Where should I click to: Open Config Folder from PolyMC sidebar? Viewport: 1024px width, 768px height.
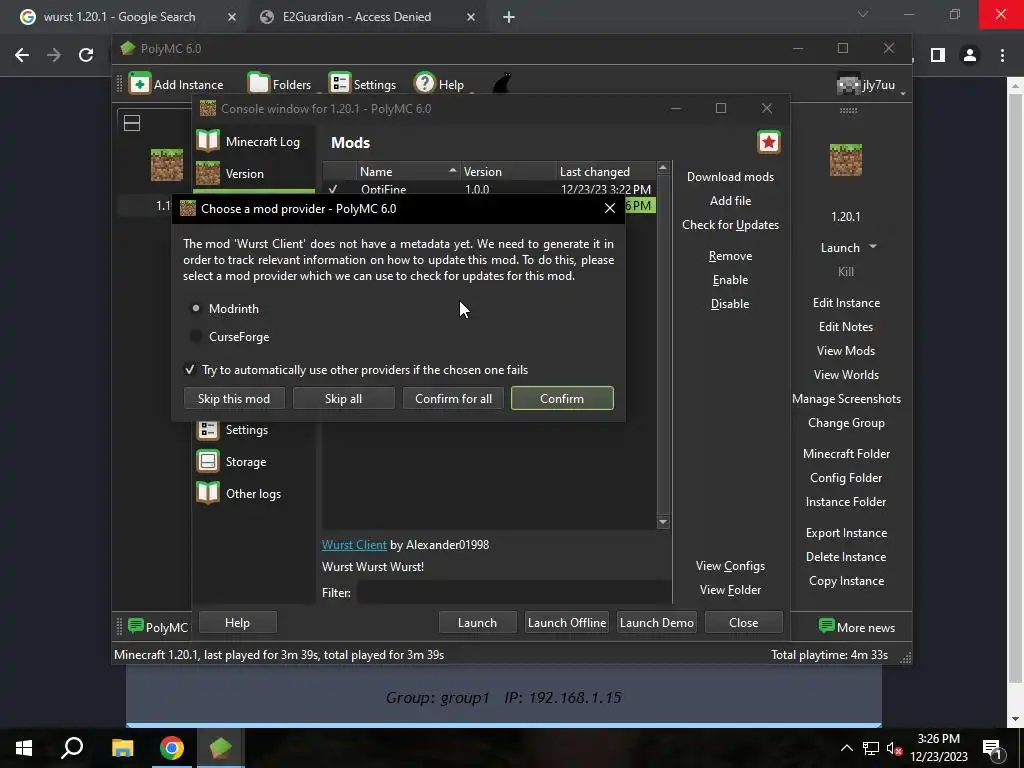(x=846, y=477)
